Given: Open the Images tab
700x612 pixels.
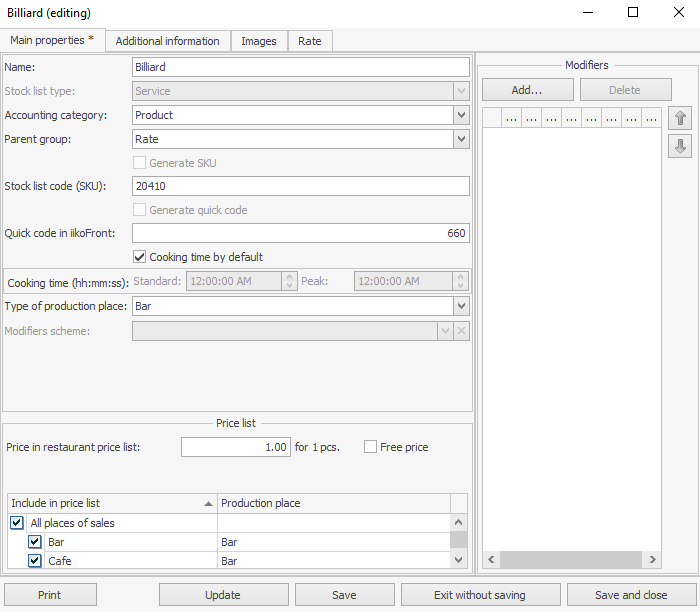Looking at the screenshot, I should click(x=259, y=41).
